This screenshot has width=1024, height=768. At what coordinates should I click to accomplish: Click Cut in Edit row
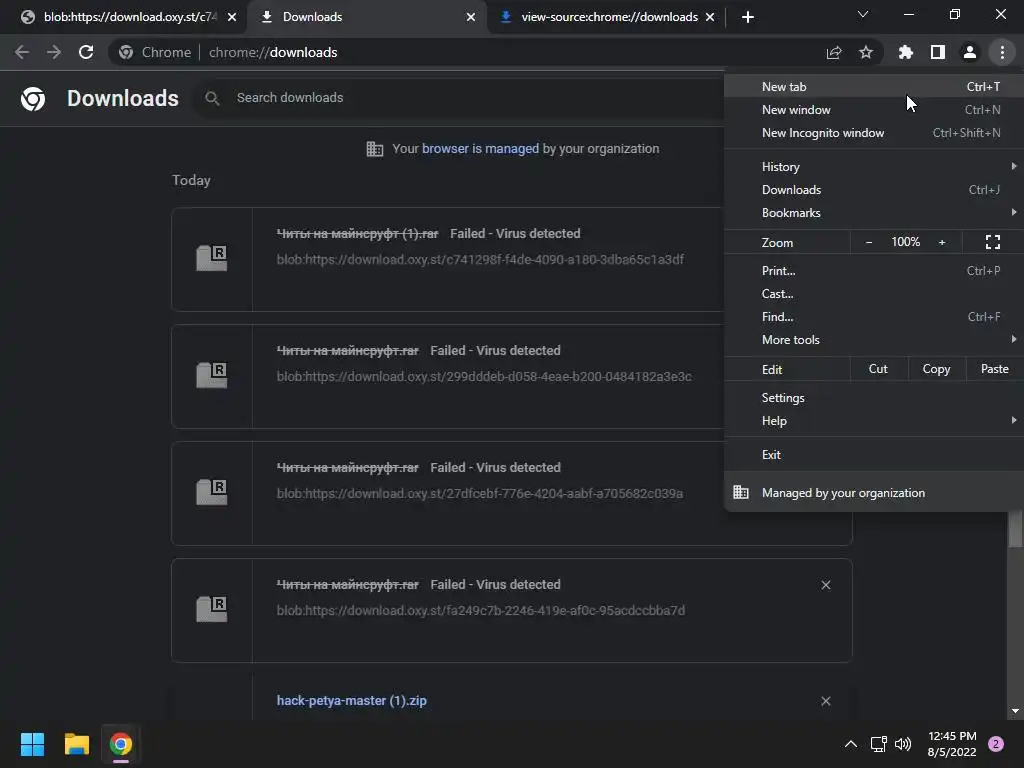[x=878, y=369]
